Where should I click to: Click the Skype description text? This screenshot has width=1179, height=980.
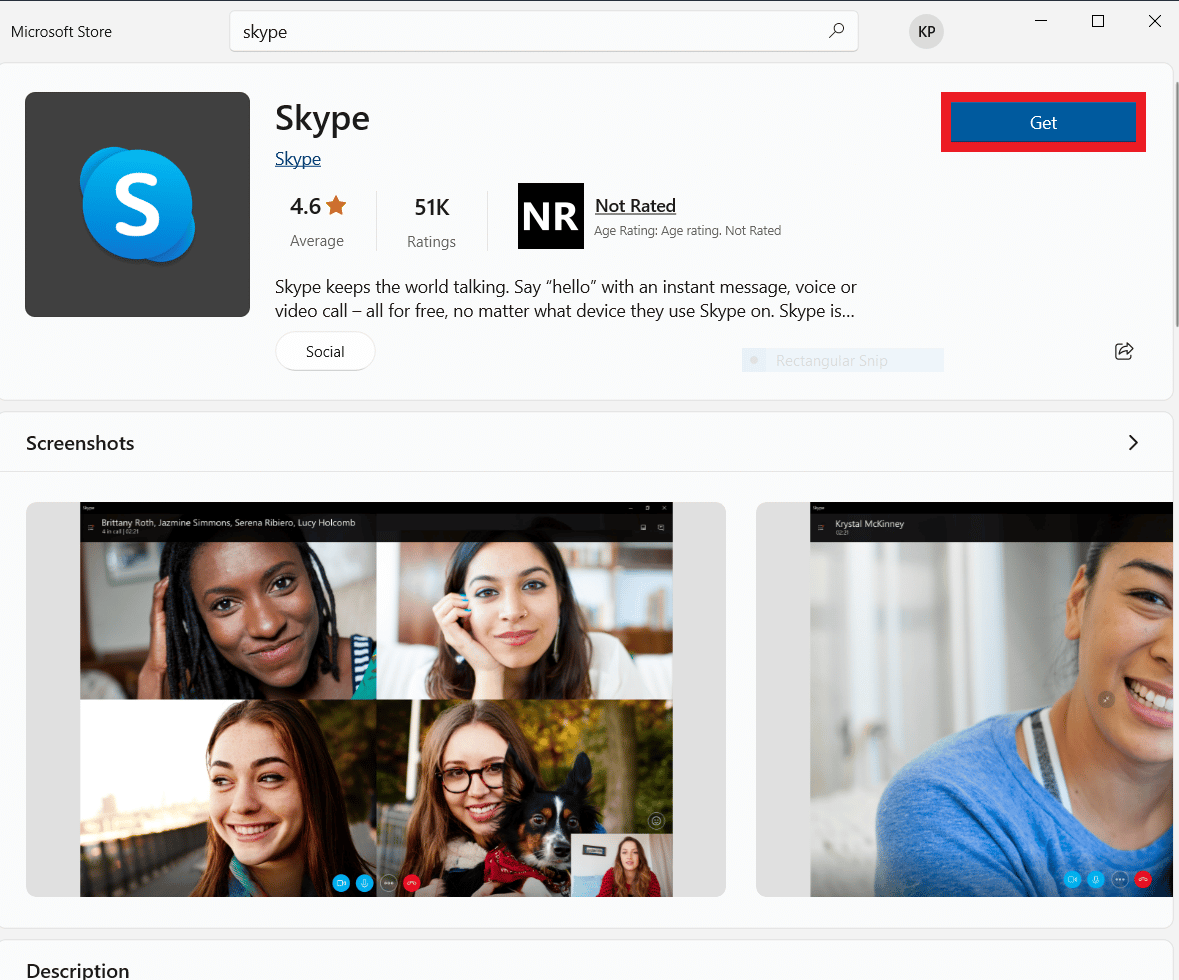pos(565,299)
